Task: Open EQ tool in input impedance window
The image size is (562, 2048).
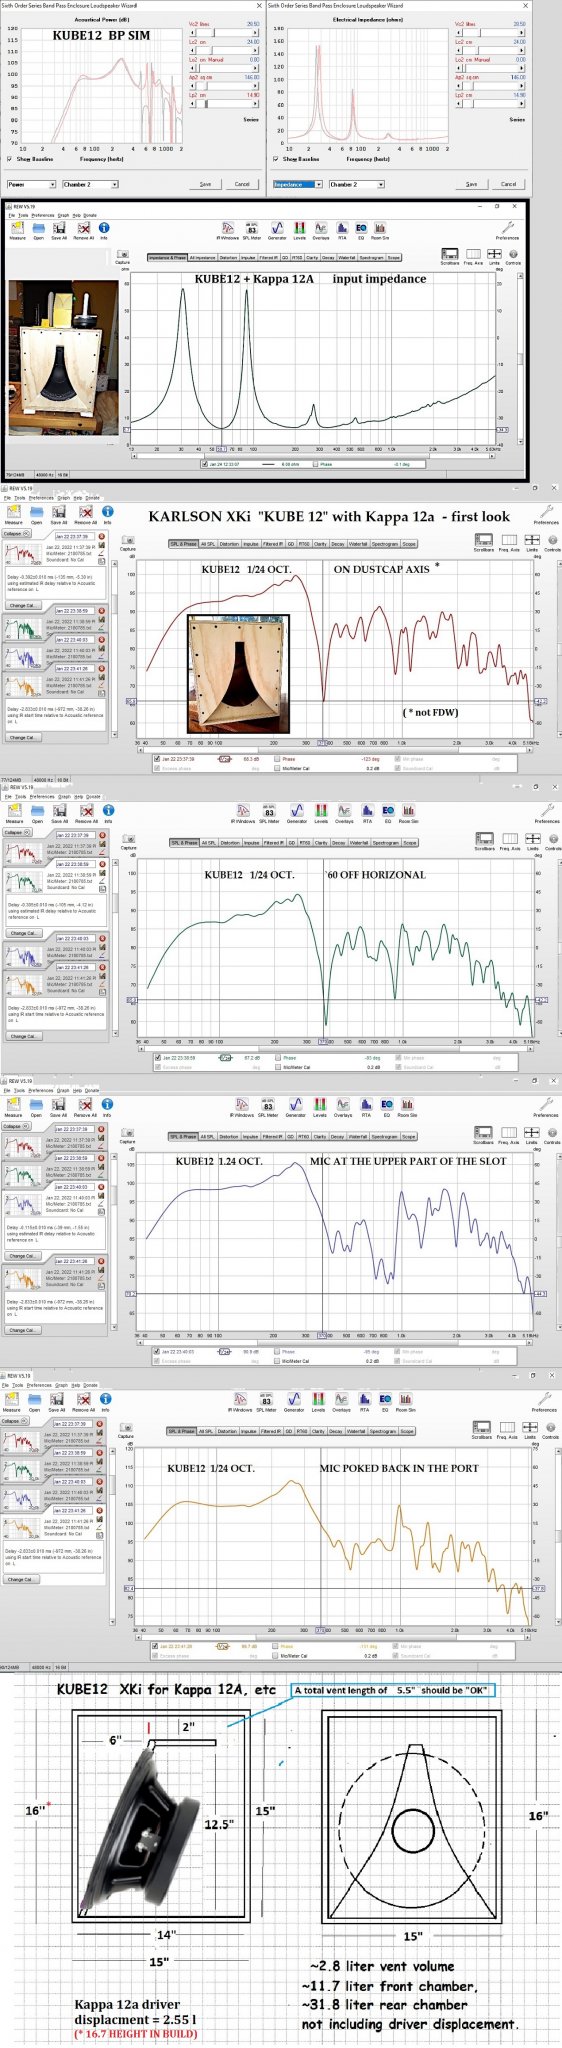Action: (360, 230)
